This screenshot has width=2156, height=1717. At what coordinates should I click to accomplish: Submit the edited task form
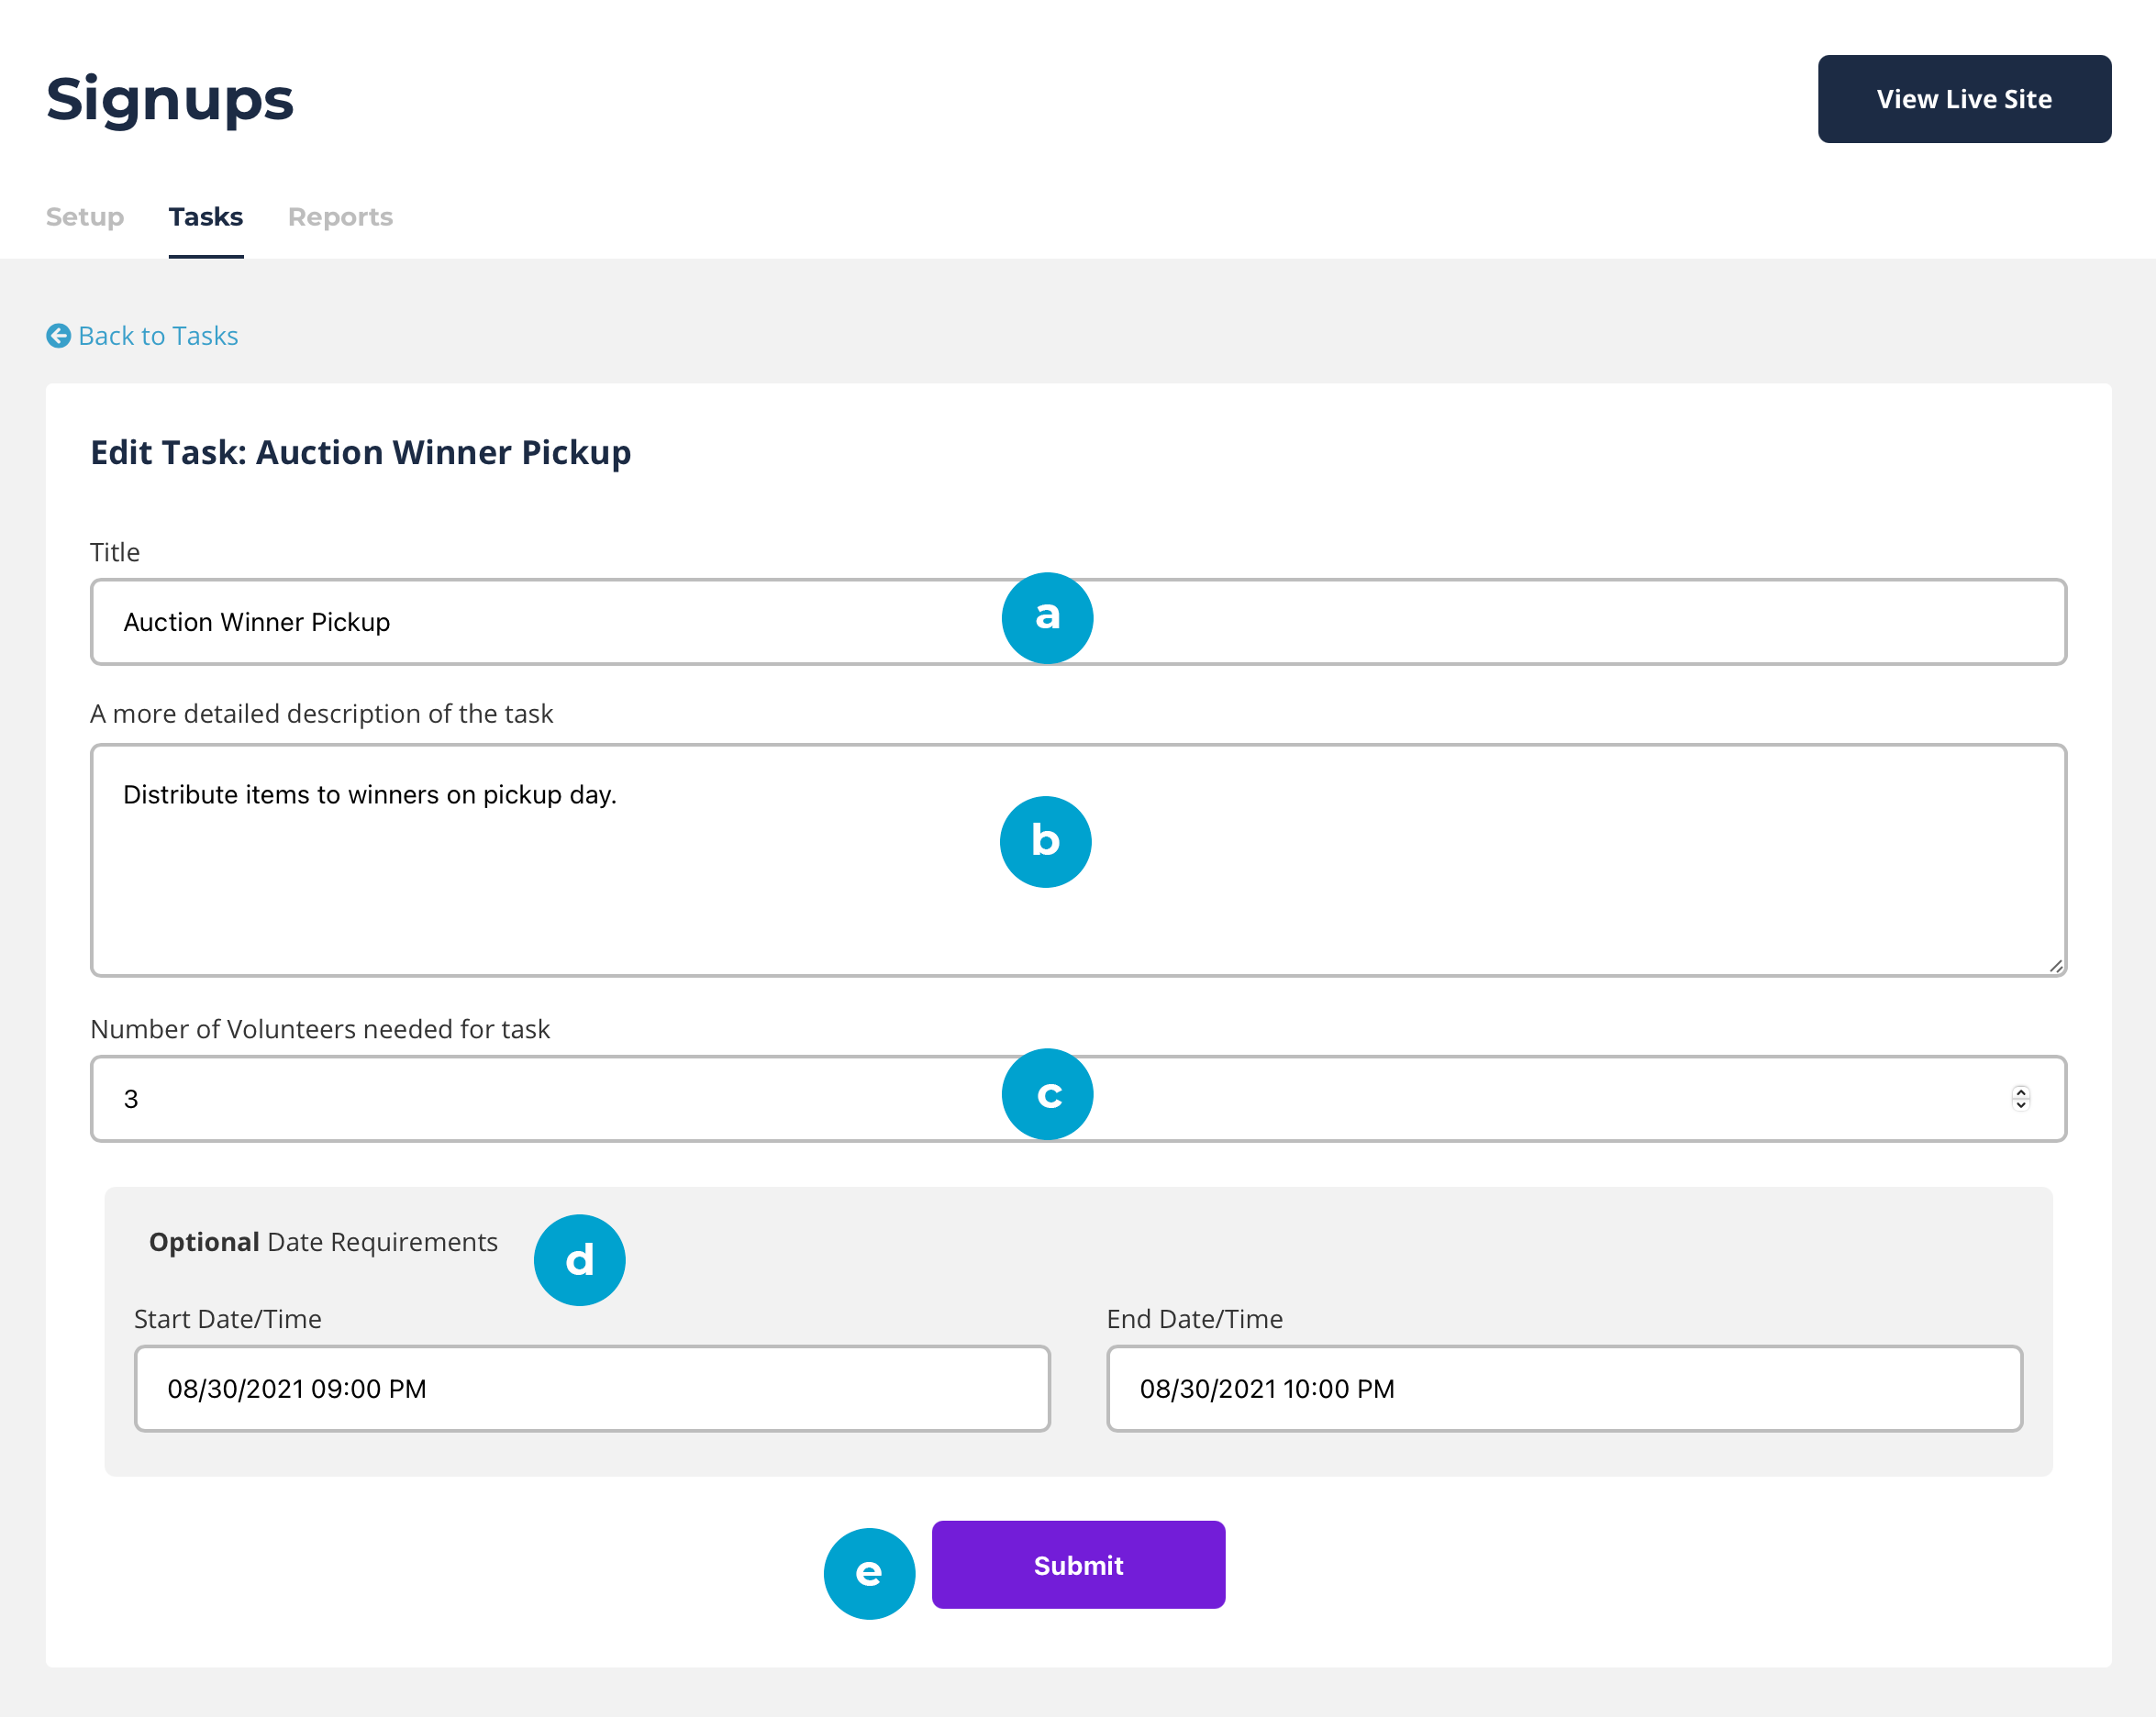[1078, 1565]
